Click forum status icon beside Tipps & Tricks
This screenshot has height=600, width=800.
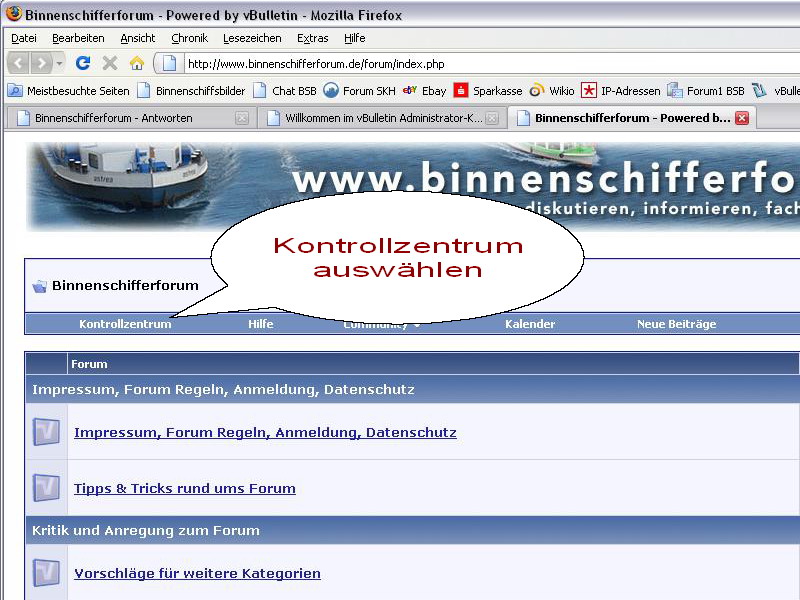click(46, 488)
